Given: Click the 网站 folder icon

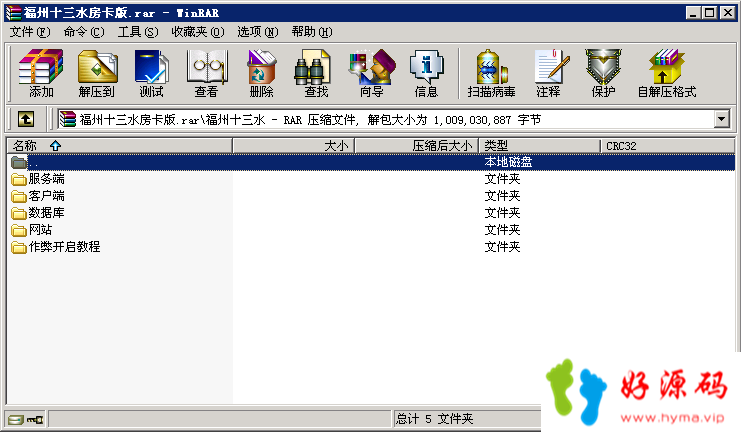Looking at the screenshot, I should [19, 230].
